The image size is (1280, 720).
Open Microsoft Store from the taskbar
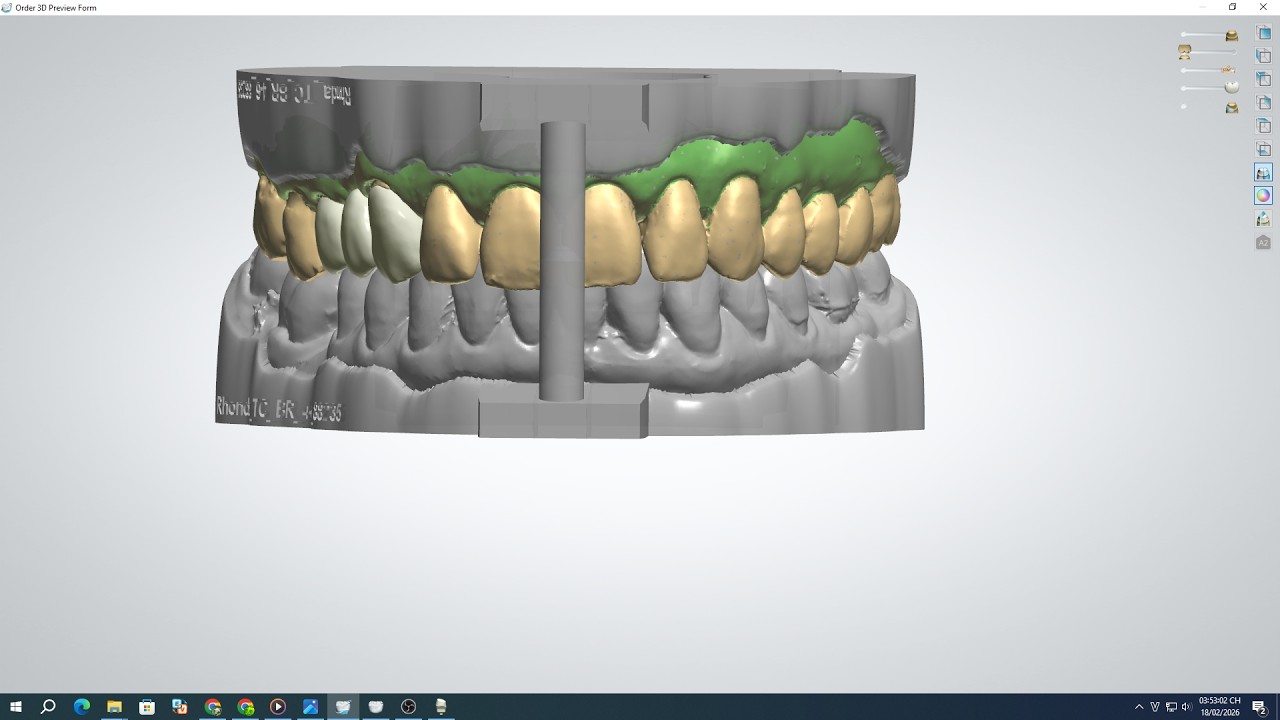[x=147, y=707]
